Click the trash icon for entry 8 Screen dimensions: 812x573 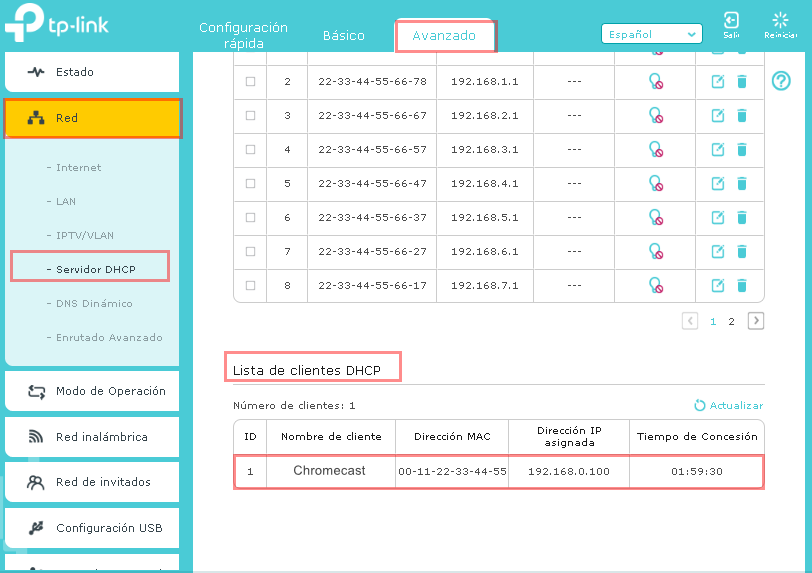(742, 286)
